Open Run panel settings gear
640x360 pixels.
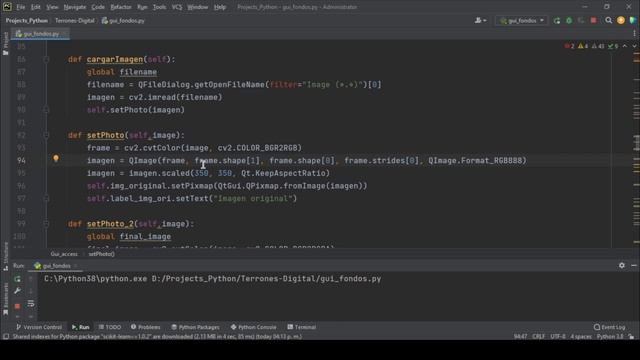[622, 265]
